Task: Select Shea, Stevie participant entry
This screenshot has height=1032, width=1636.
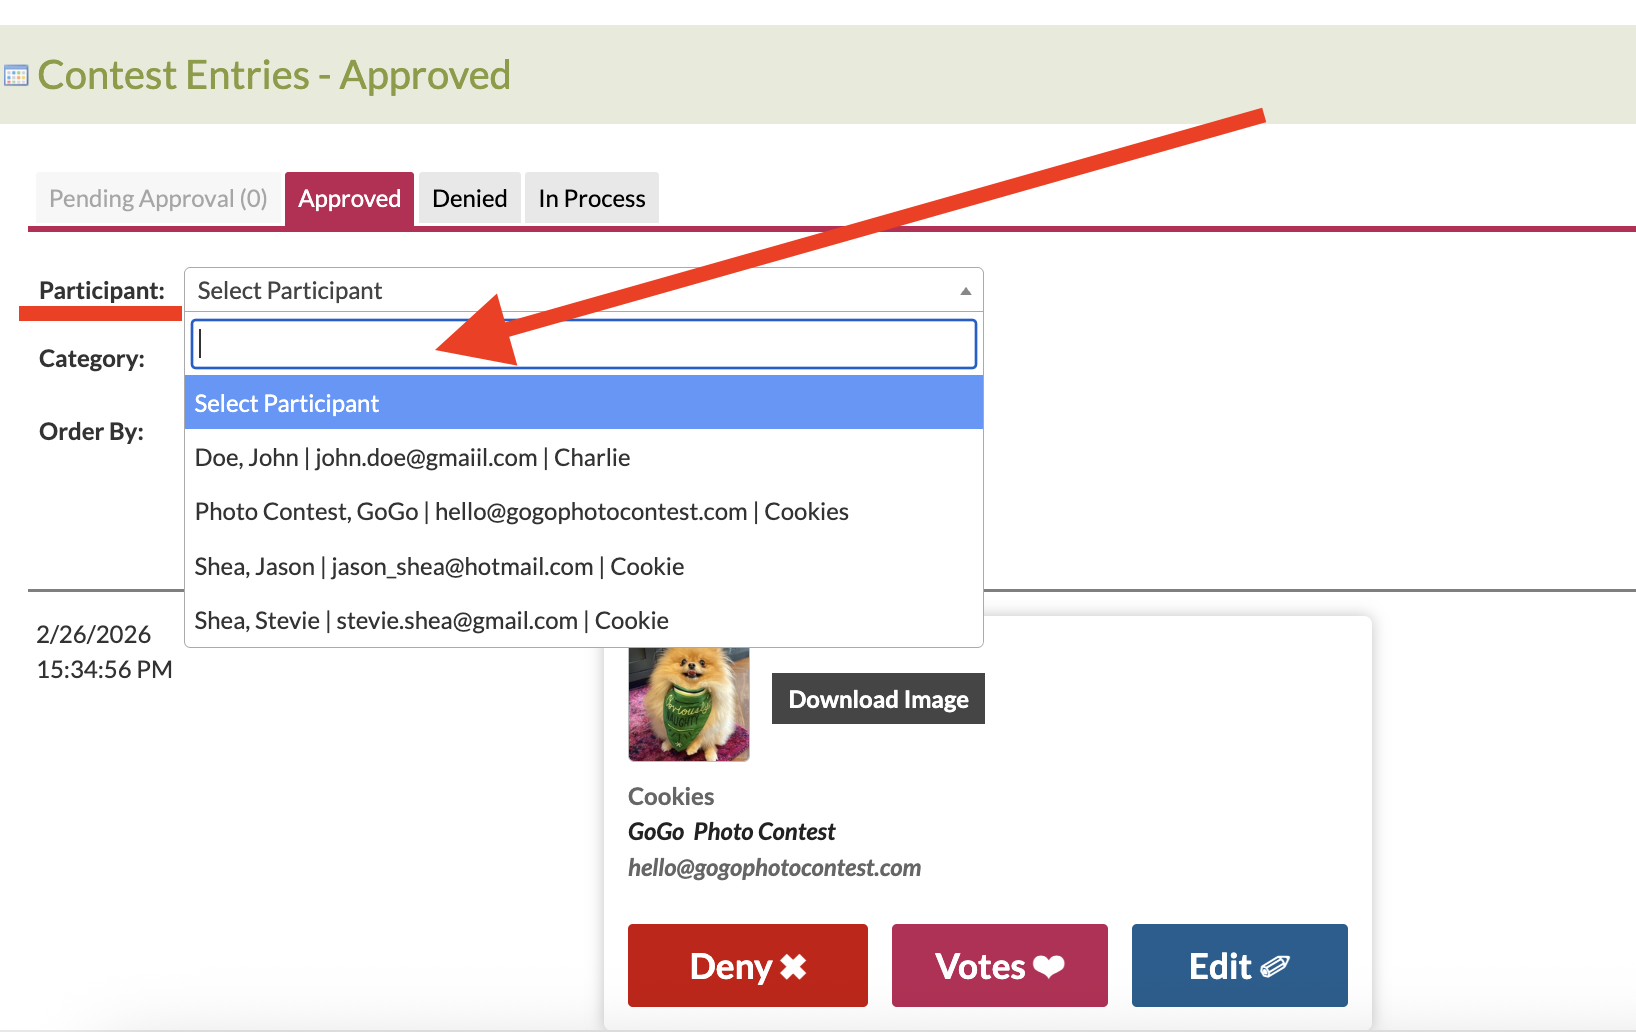Action: pyautogui.click(x=584, y=621)
